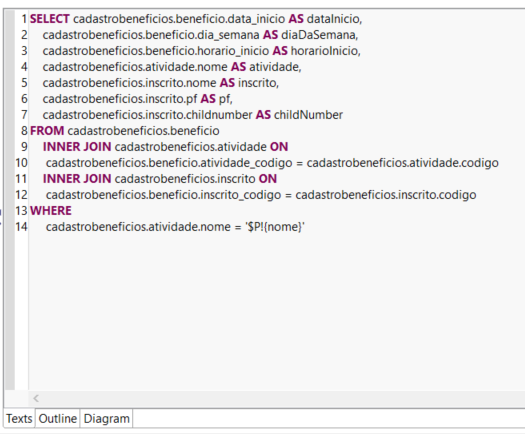Click empty editor area below the query
This screenshot has width=525, height=434.
(275, 311)
